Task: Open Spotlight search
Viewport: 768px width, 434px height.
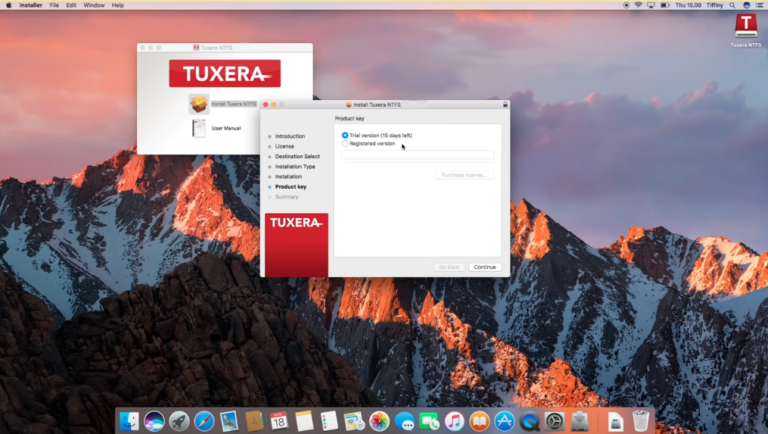Action: point(732,5)
